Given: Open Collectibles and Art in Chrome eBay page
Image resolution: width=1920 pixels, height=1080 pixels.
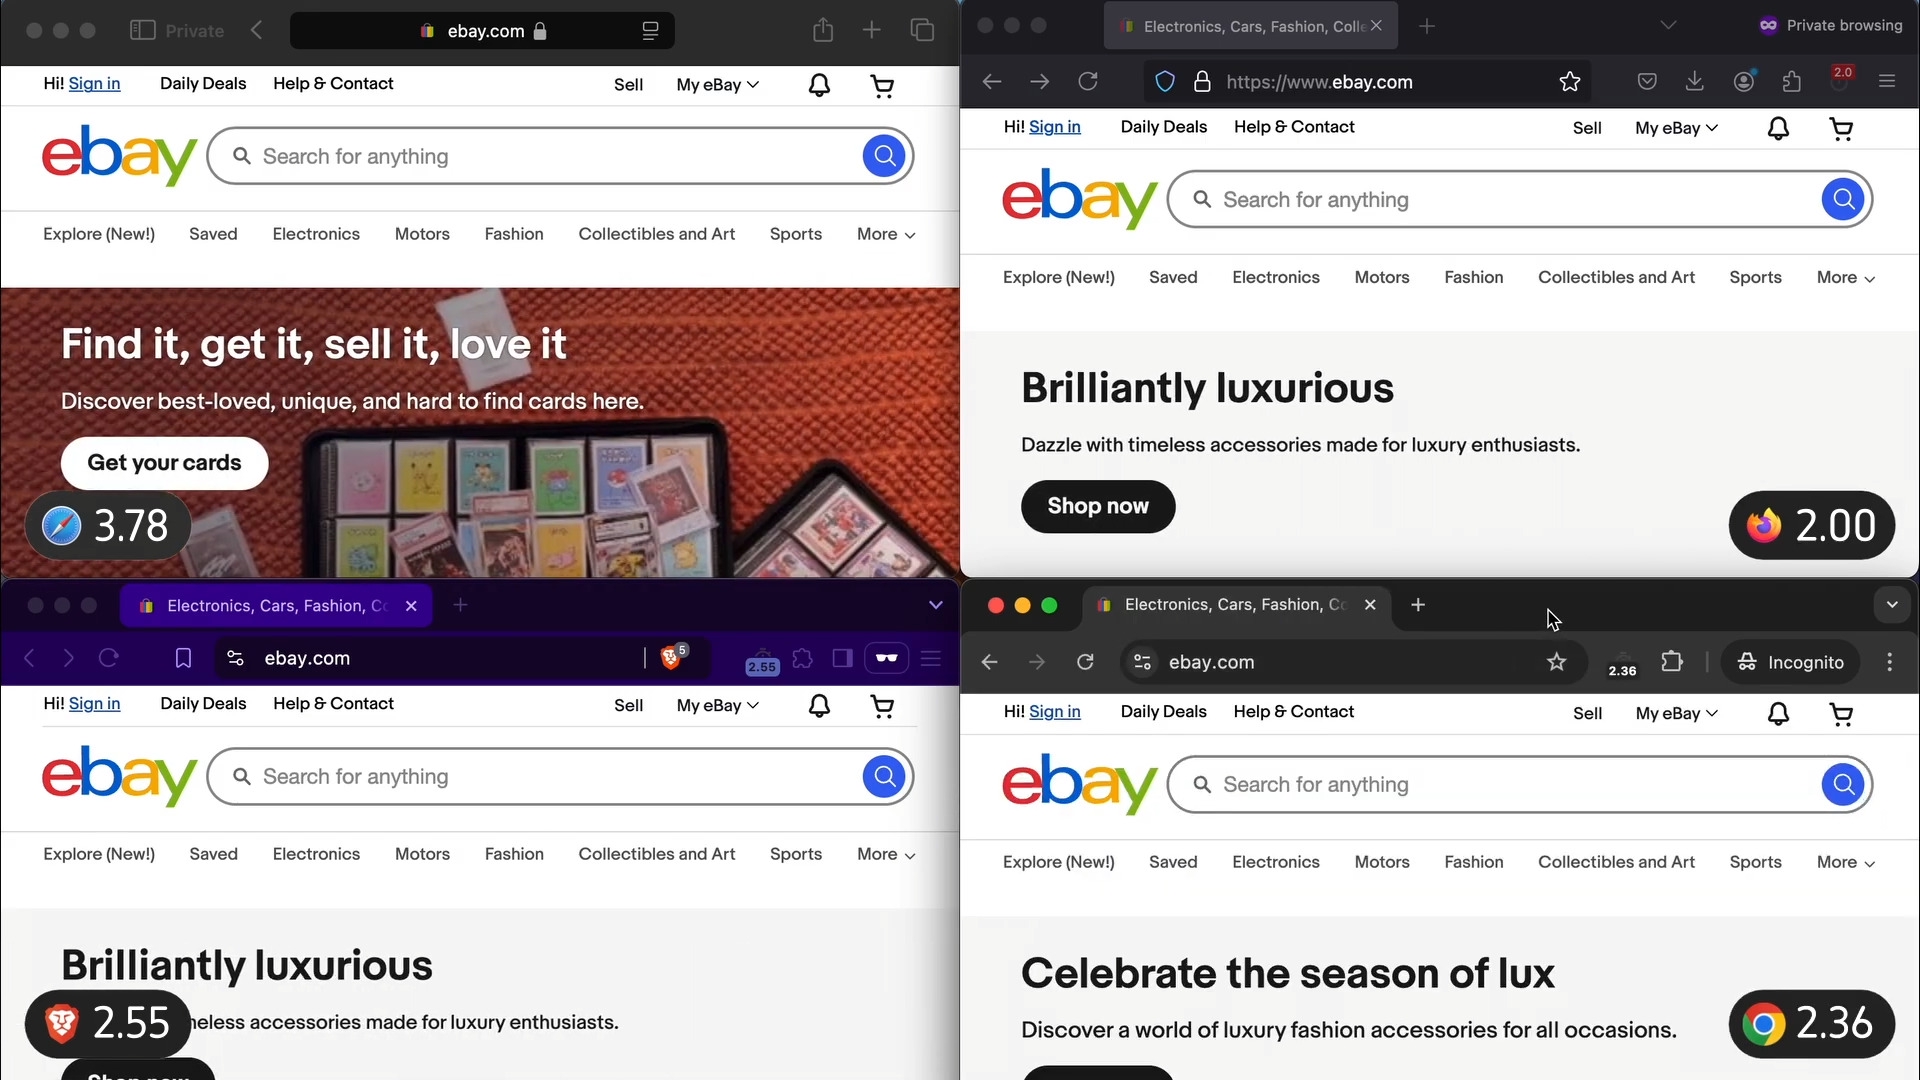Looking at the screenshot, I should click(1616, 862).
